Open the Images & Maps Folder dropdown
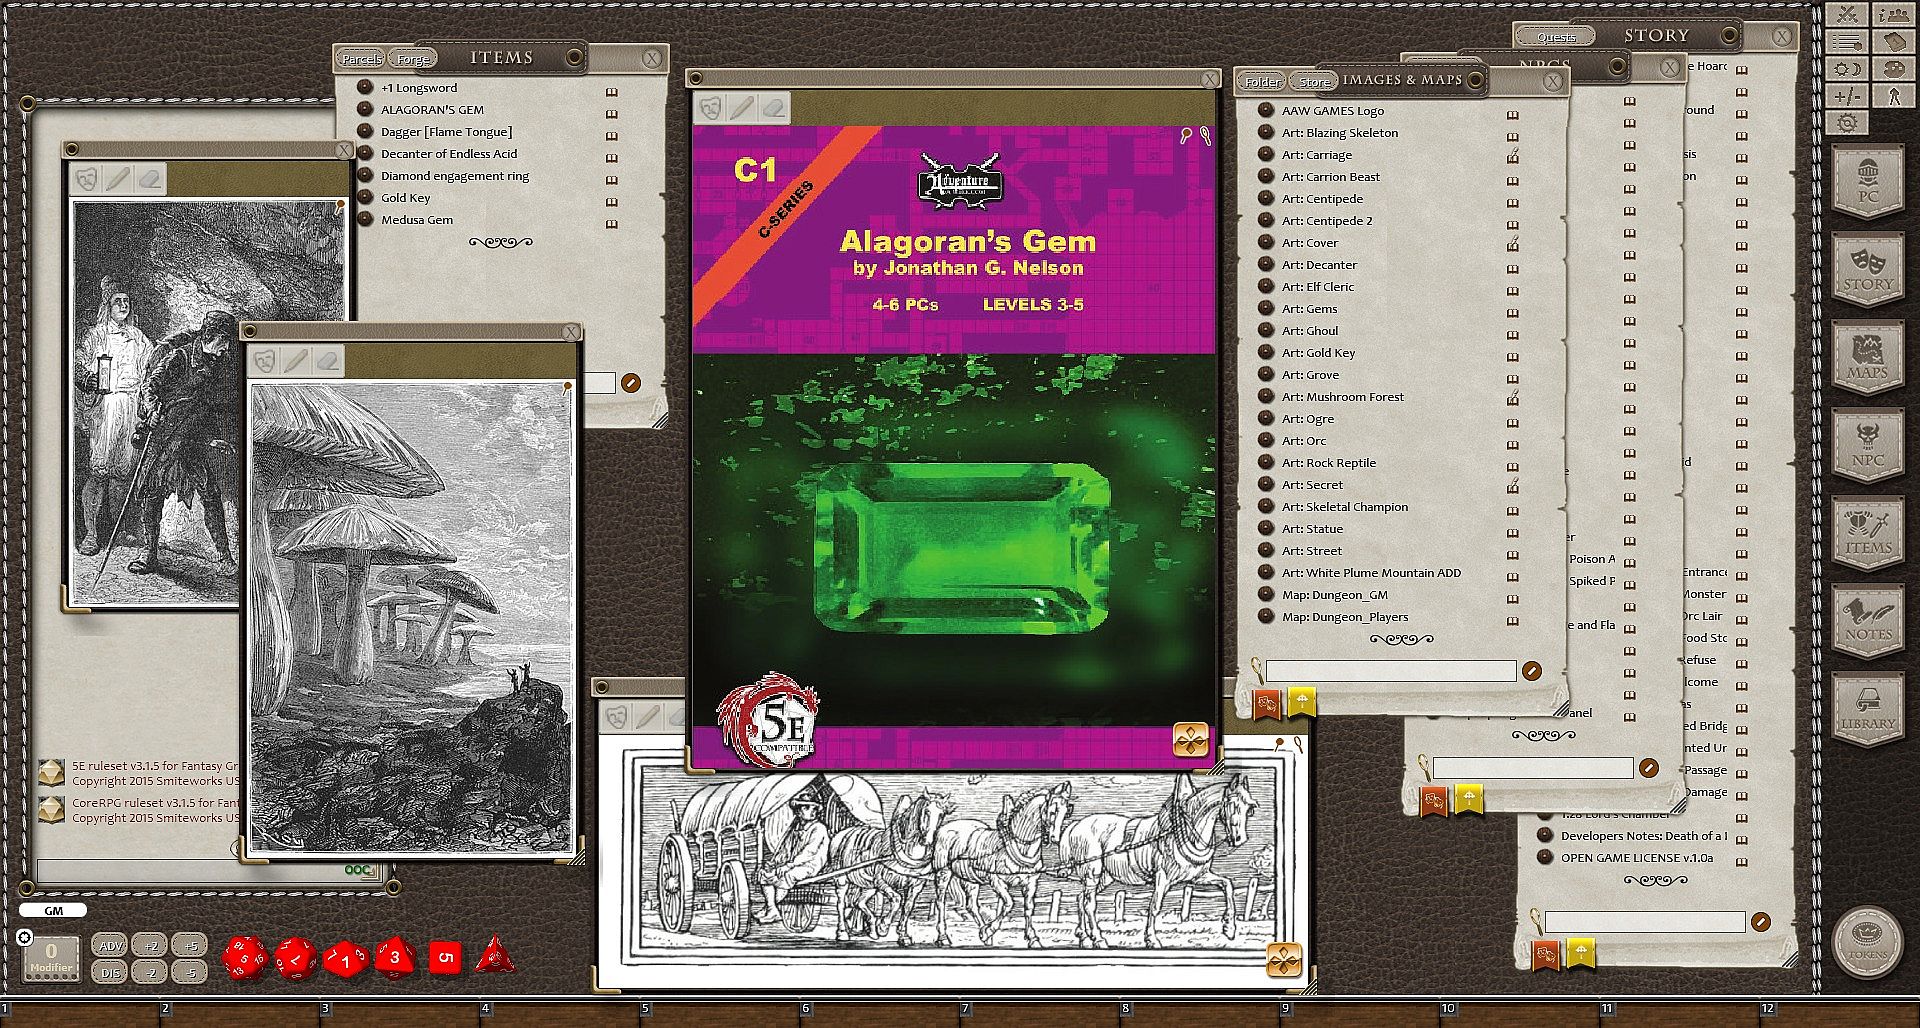This screenshot has width=1920, height=1028. pyautogui.click(x=1262, y=82)
